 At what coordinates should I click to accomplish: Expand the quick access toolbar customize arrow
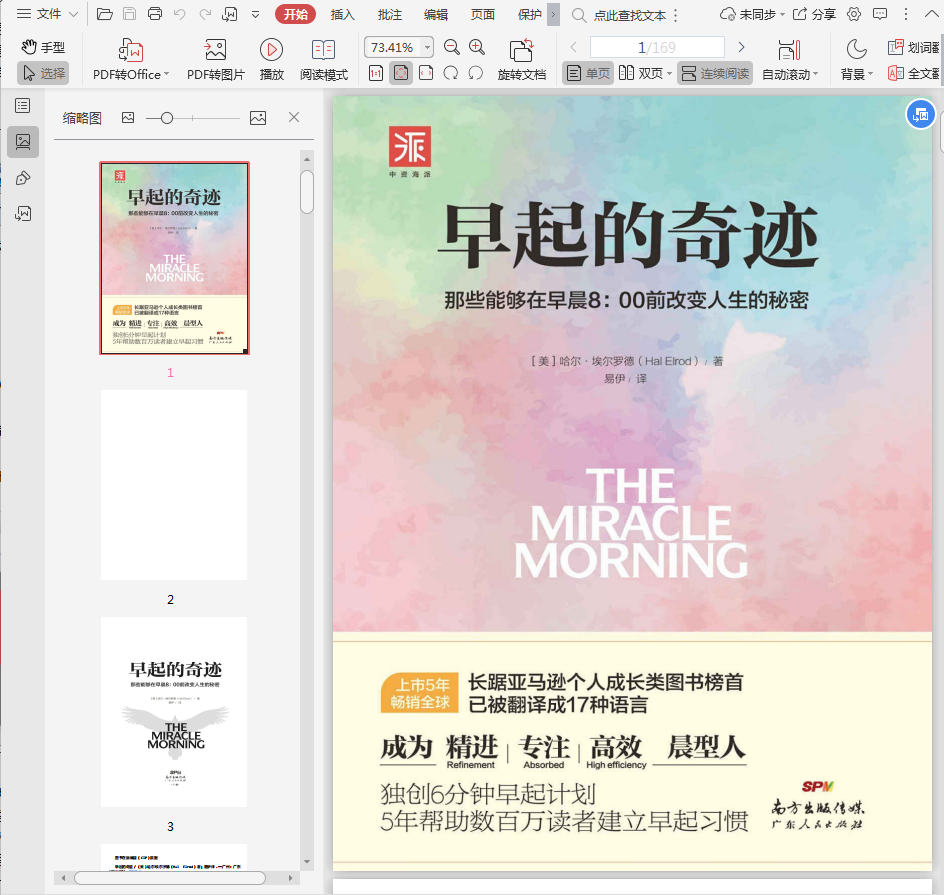[255, 14]
